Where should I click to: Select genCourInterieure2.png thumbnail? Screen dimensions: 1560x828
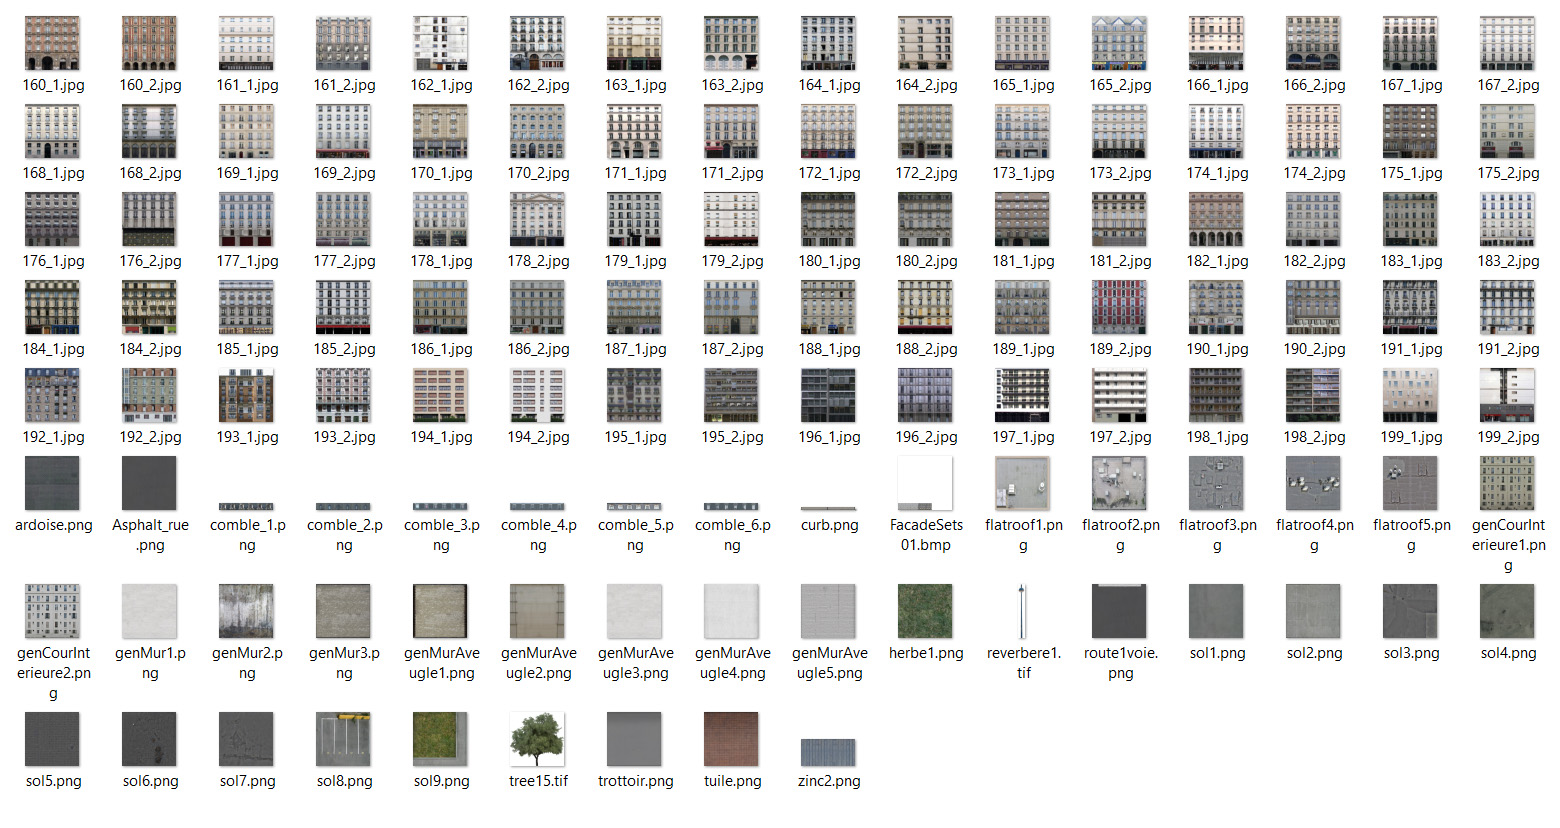click(x=52, y=611)
